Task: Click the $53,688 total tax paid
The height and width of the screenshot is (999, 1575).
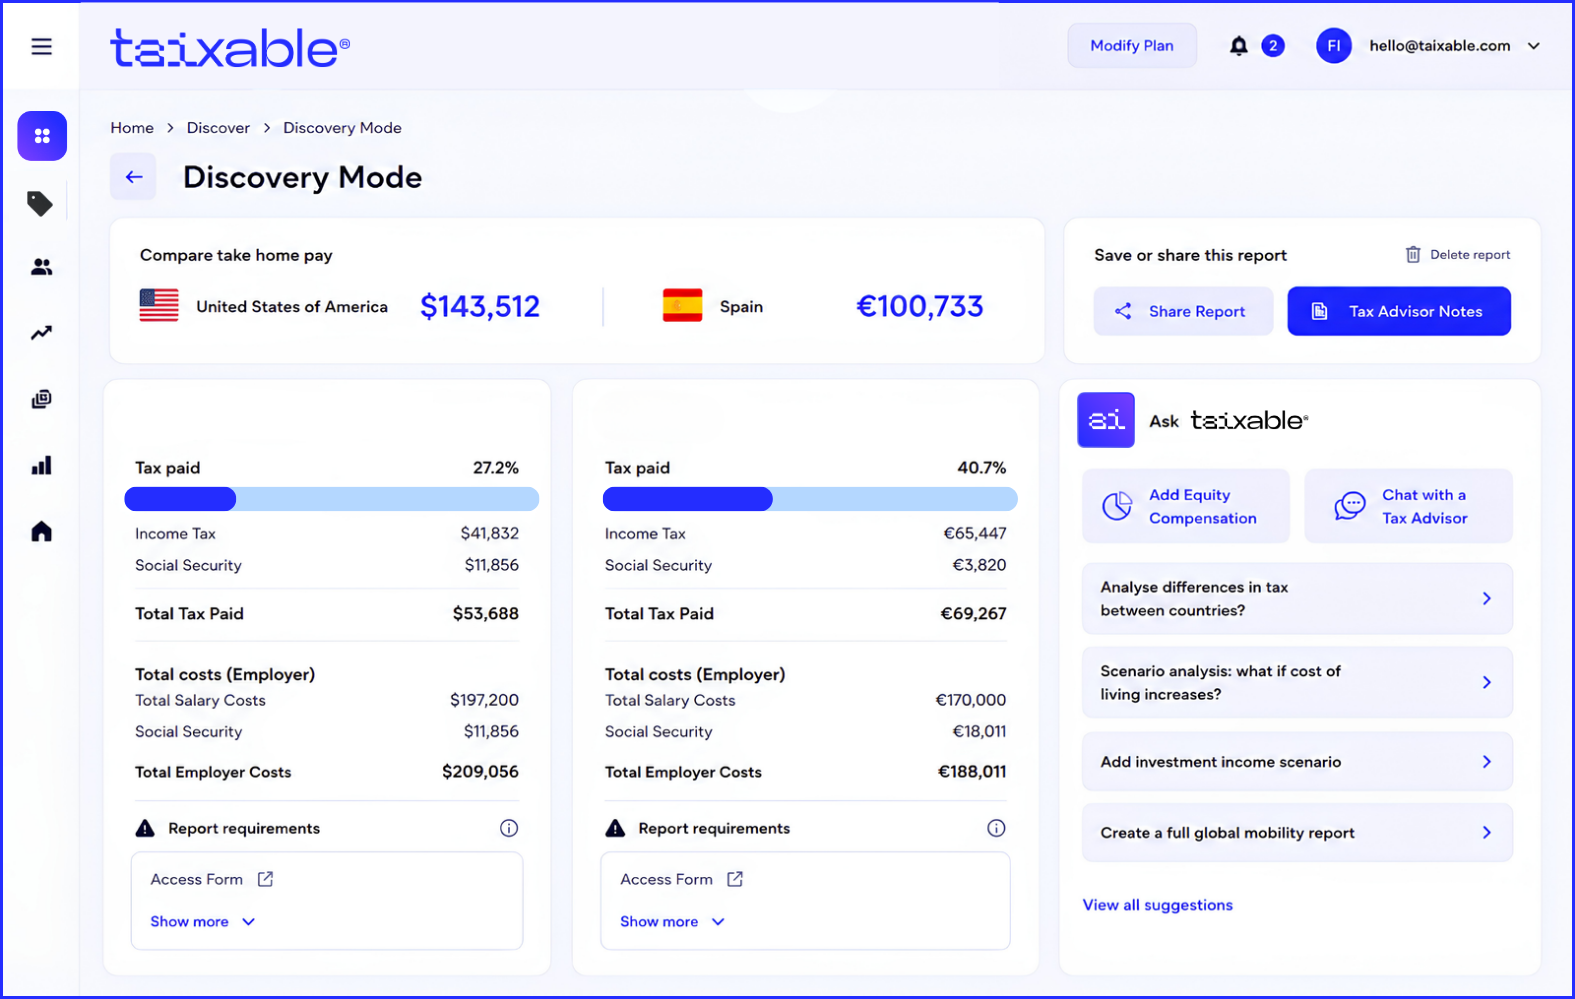Action: (486, 614)
